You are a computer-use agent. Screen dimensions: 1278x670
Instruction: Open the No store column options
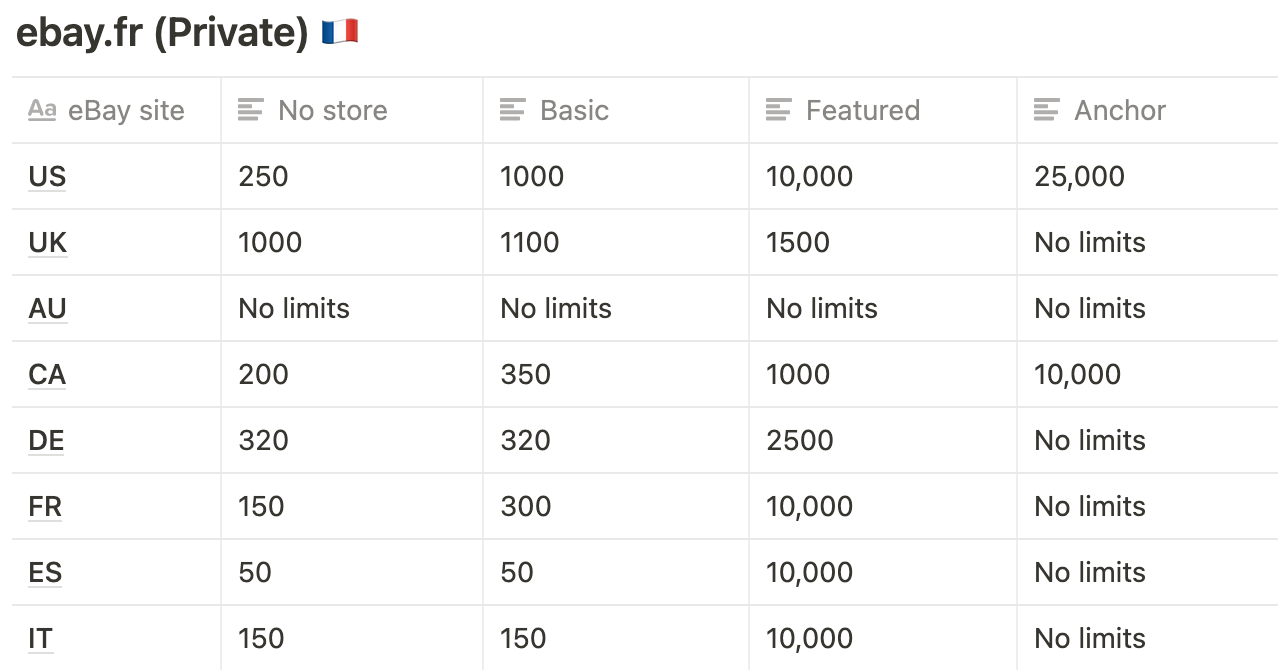tap(352, 110)
